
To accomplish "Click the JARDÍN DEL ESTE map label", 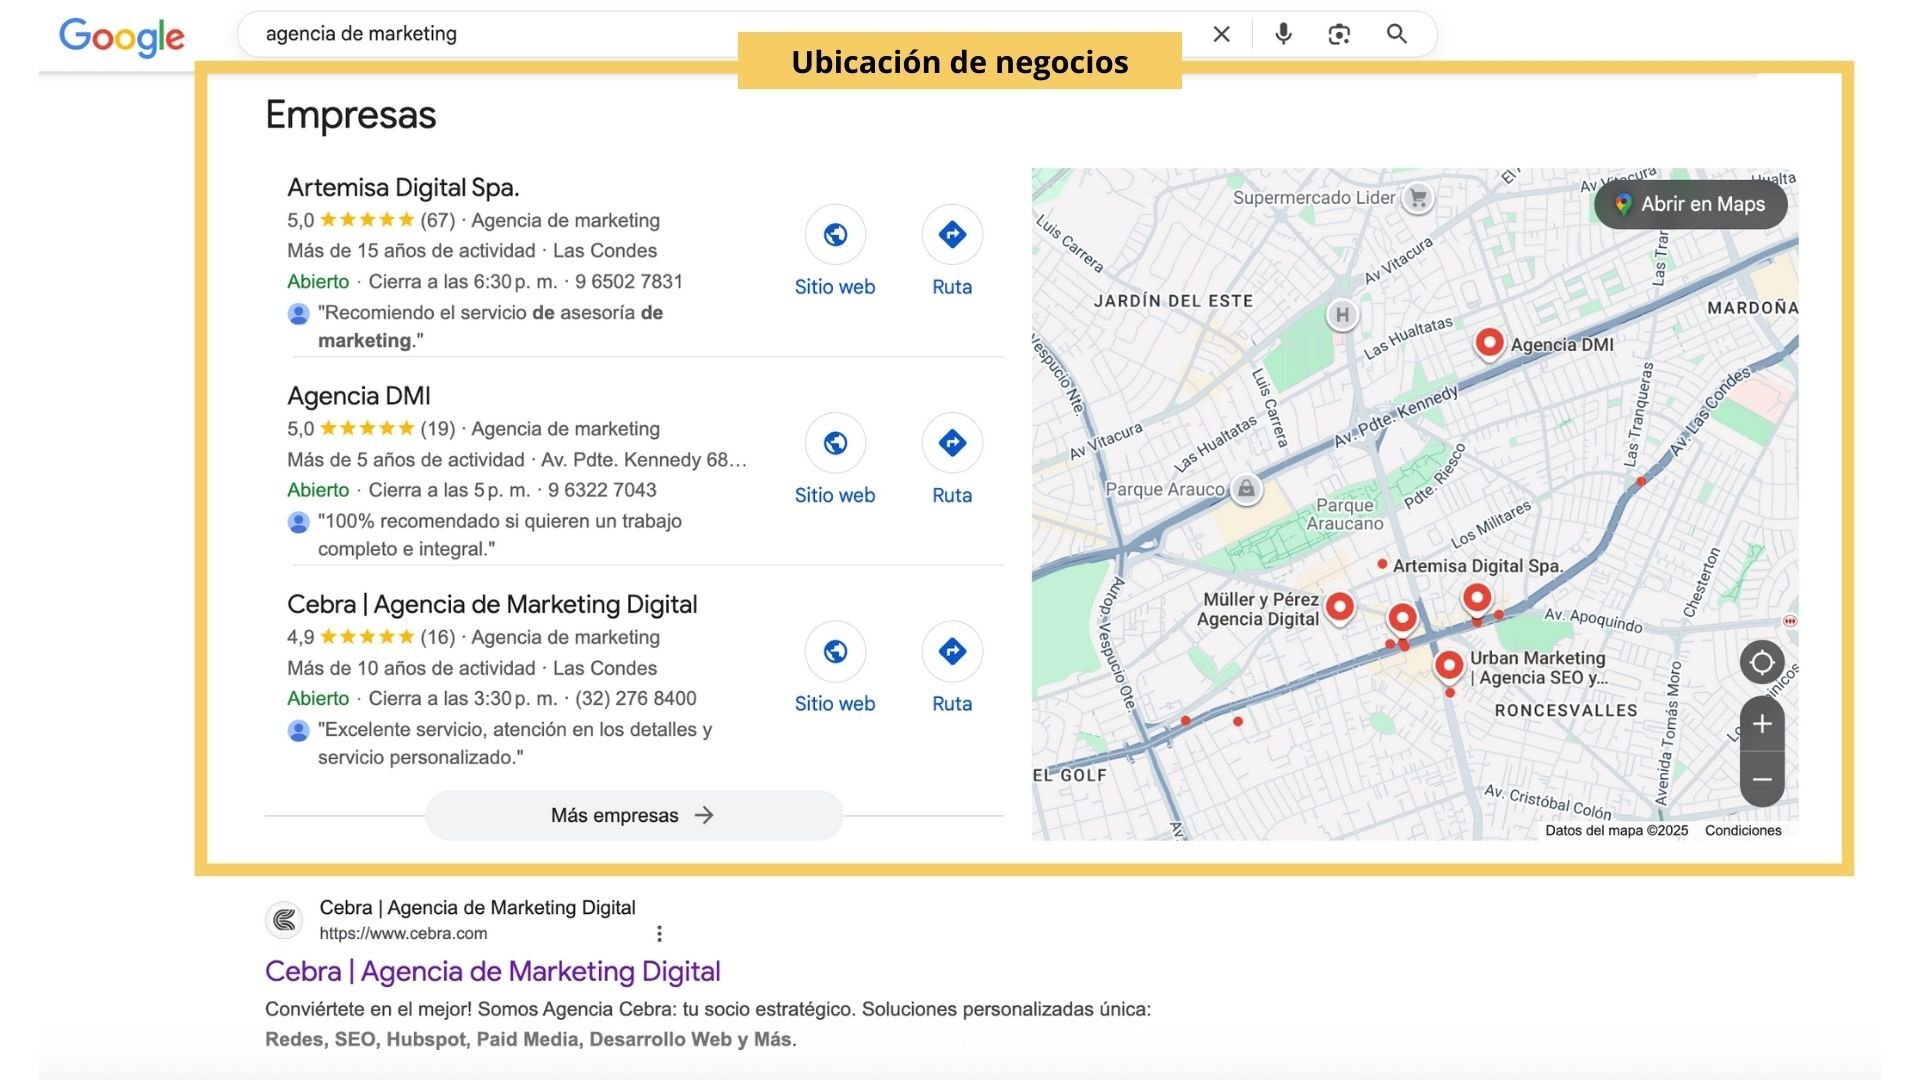I will point(1173,301).
